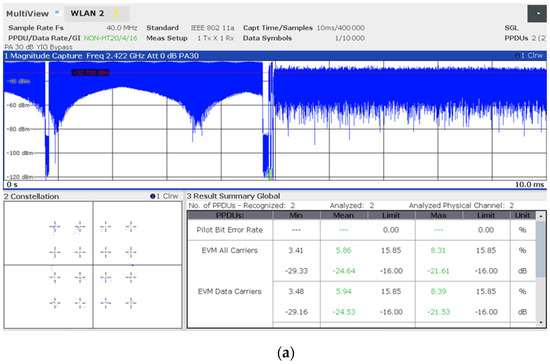
Task: Switch to the MultiView tab
Action: pos(27,14)
